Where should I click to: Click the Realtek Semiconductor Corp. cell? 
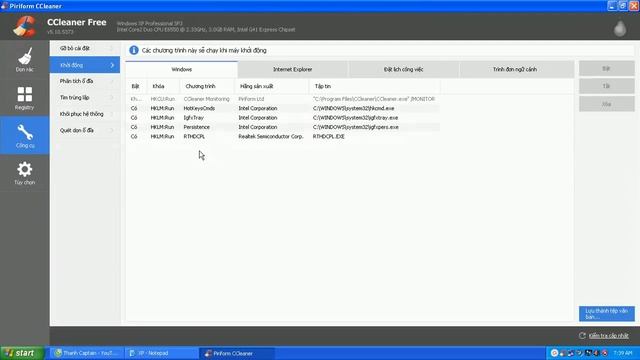(x=271, y=136)
